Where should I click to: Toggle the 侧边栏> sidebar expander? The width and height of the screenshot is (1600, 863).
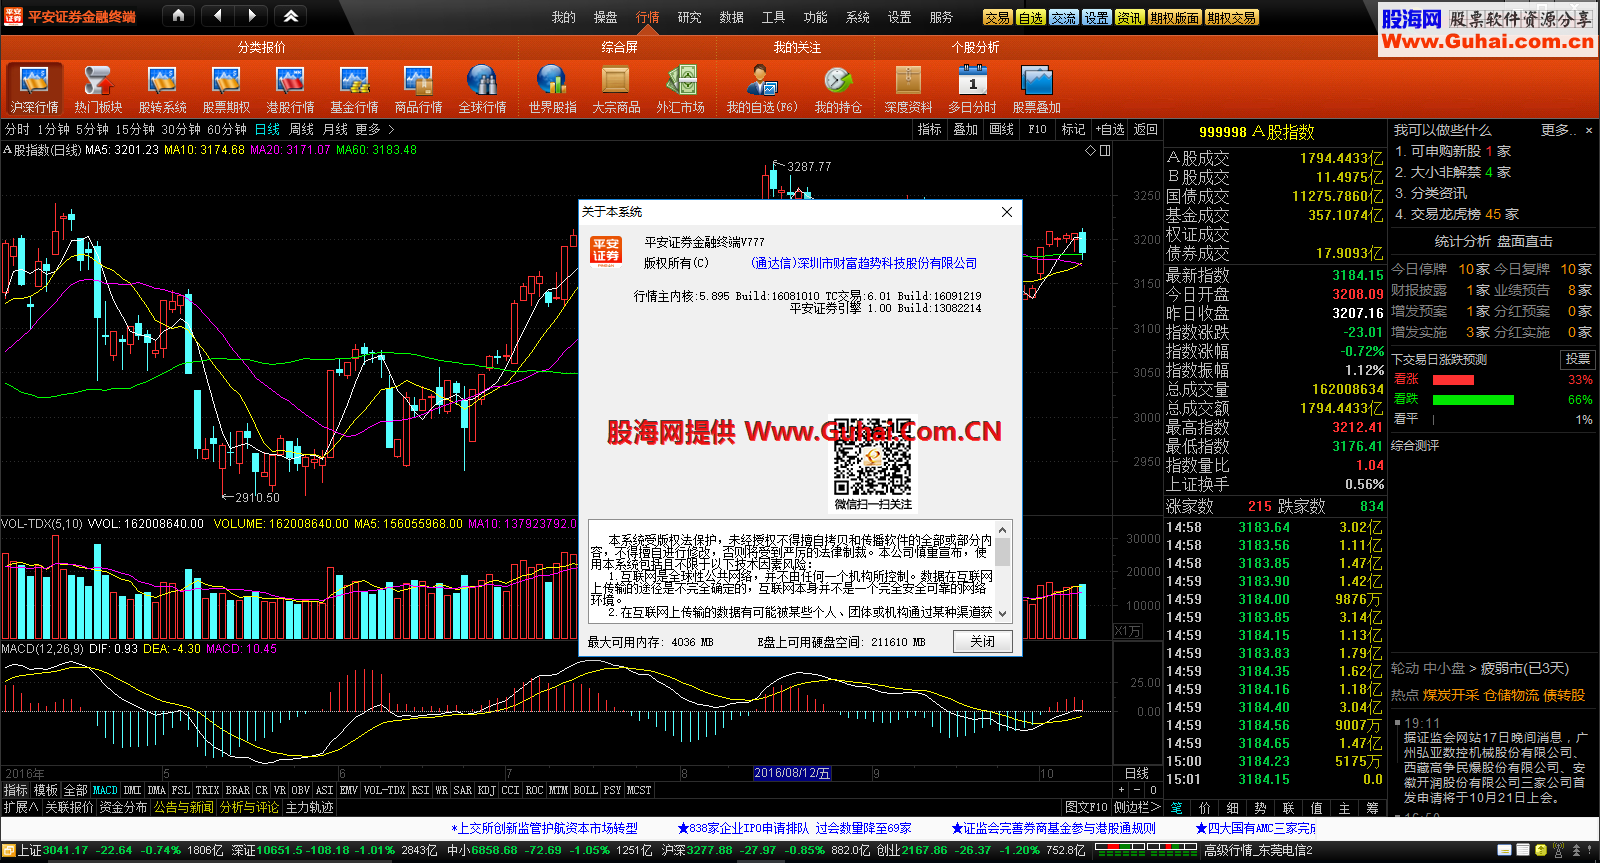pos(1137,807)
